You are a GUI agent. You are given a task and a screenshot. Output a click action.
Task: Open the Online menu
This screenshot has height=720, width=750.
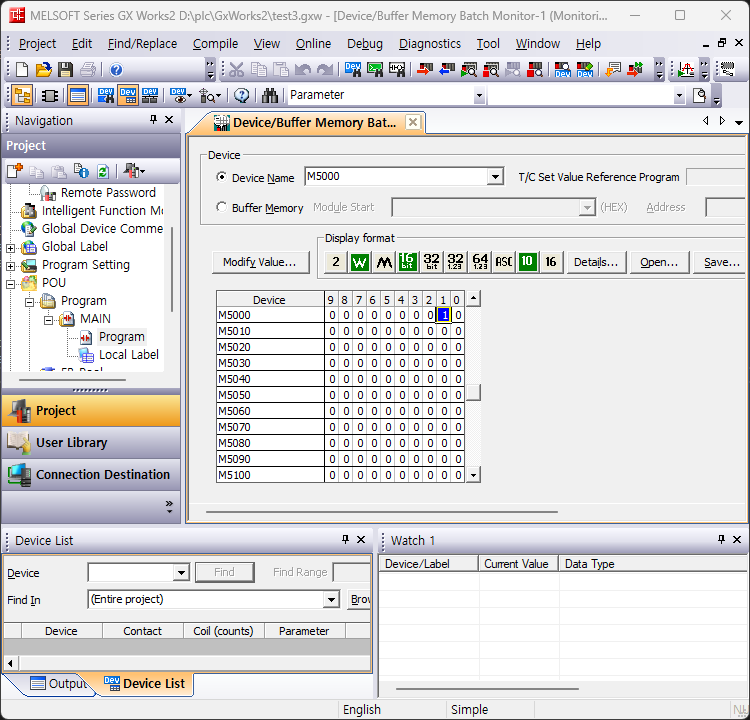[313, 44]
